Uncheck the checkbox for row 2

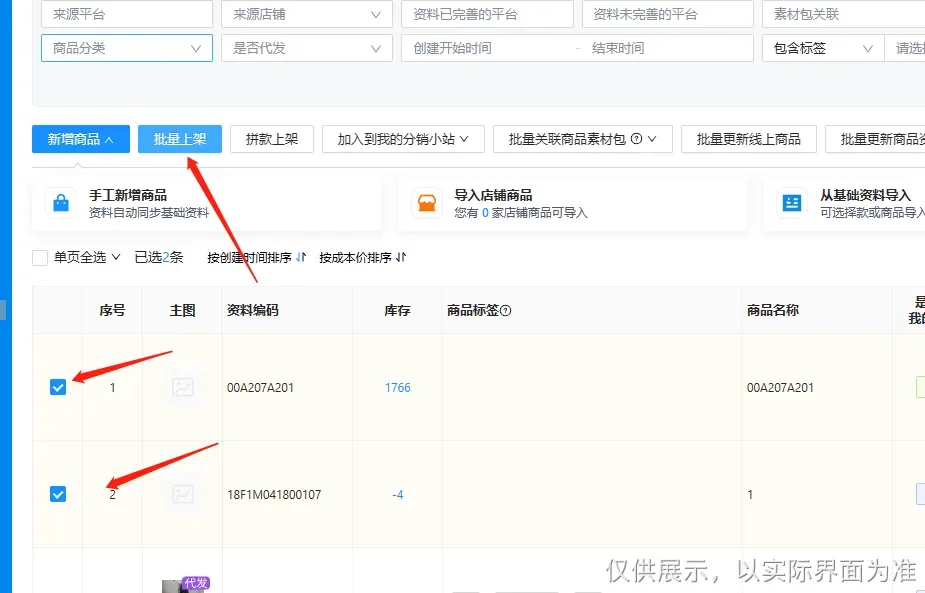[x=58, y=494]
